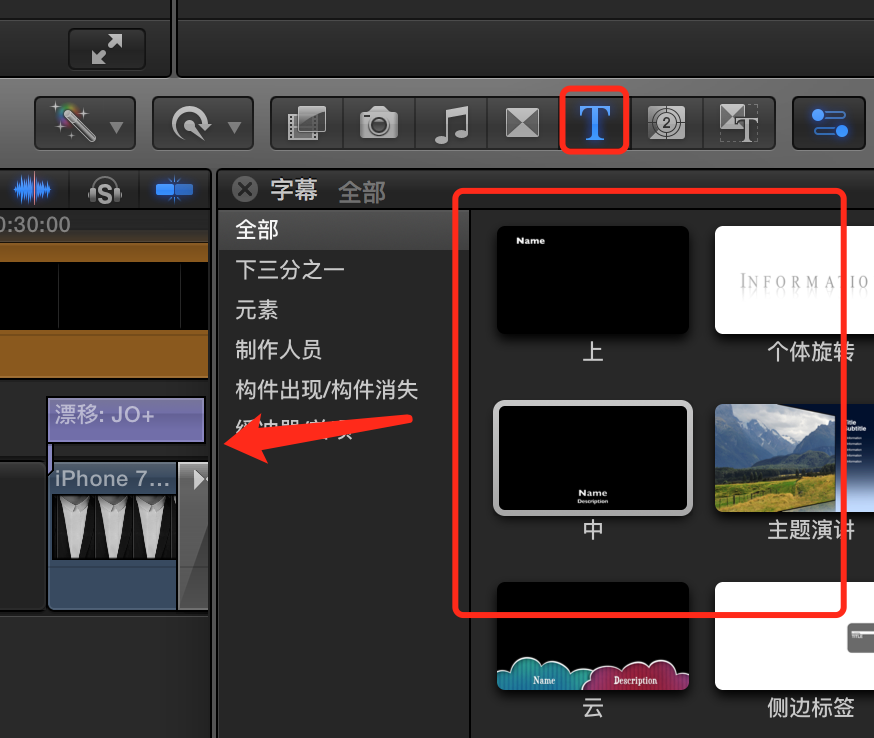Select the orange-bordered black clip in timeline
874x738 pixels.
click(104, 309)
